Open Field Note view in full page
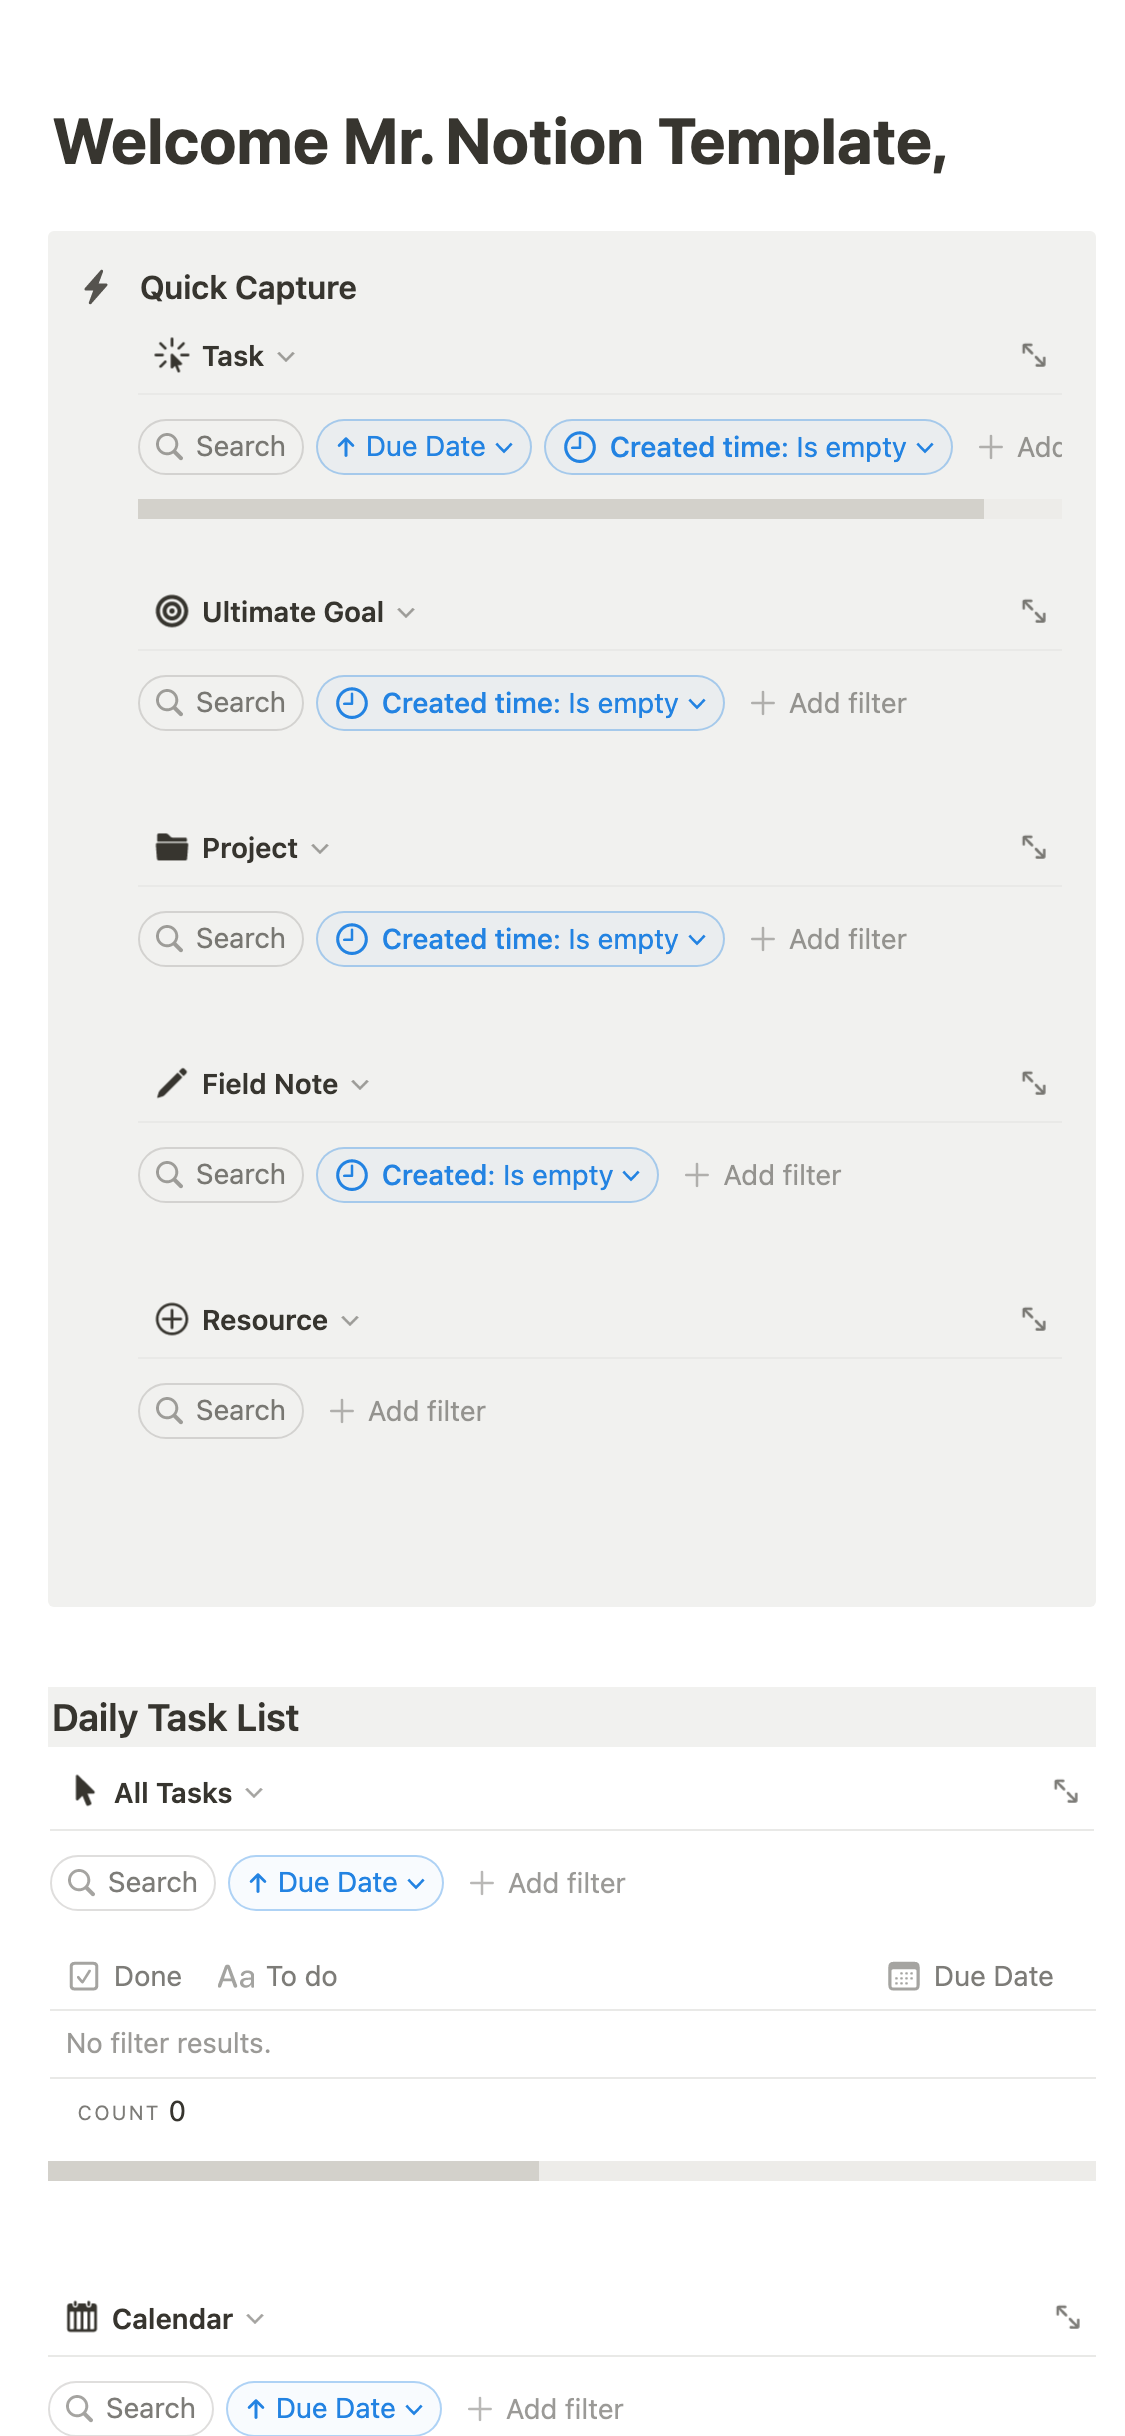Image resolution: width=1125 pixels, height=2436 pixels. (x=1033, y=1084)
